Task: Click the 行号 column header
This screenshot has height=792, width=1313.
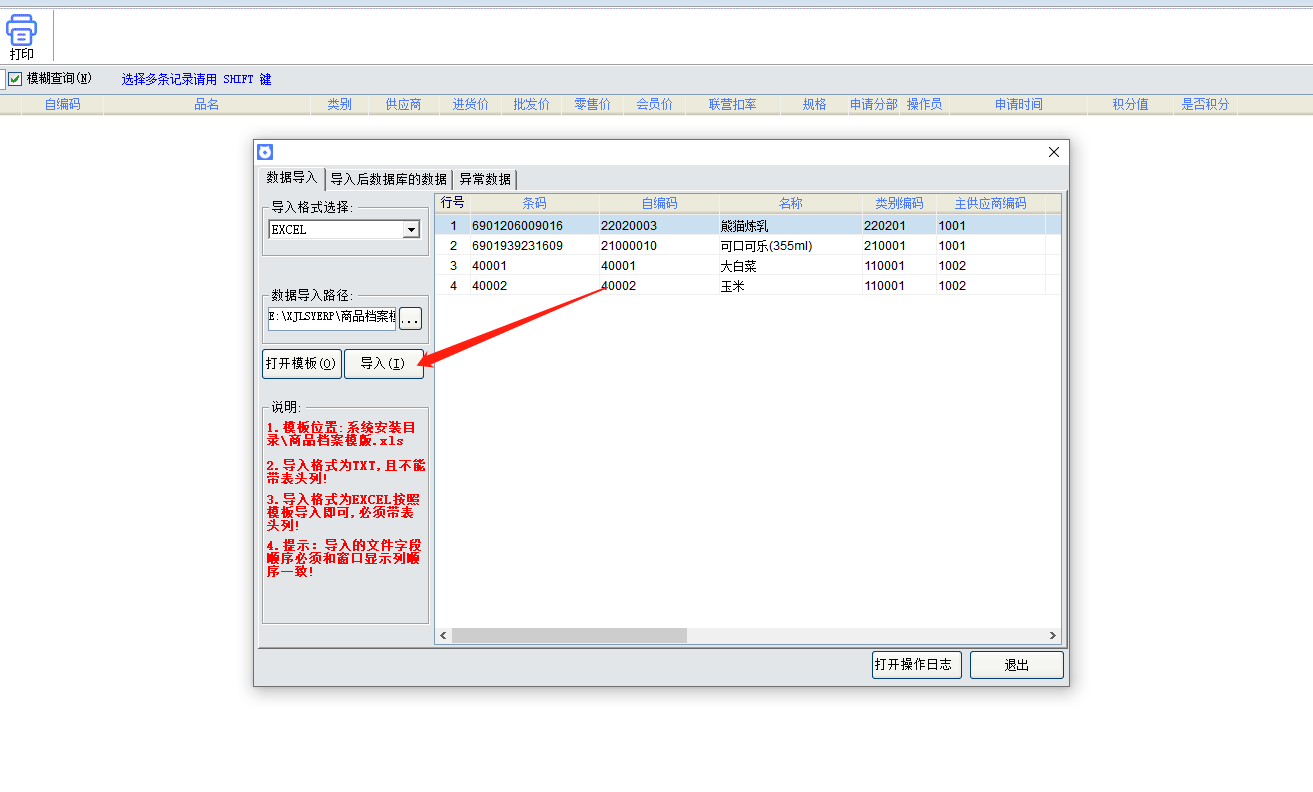Action: tap(453, 203)
